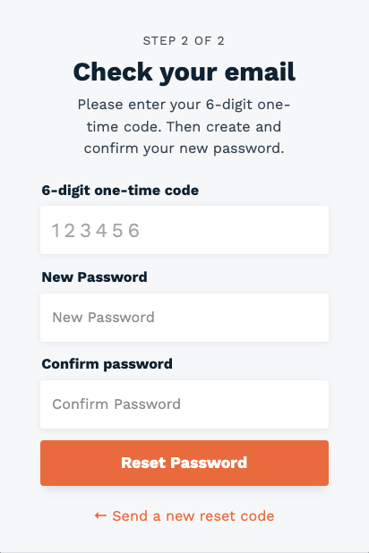The width and height of the screenshot is (369, 553).
Task: Click the "time code. Then create and" line
Action: 184,127
